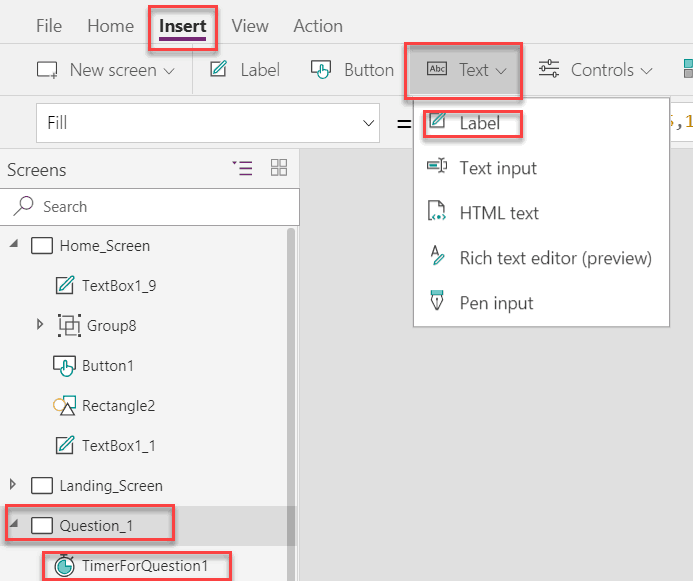Switch to the Home tab
Viewport: 693px width, 581px height.
pos(110,26)
